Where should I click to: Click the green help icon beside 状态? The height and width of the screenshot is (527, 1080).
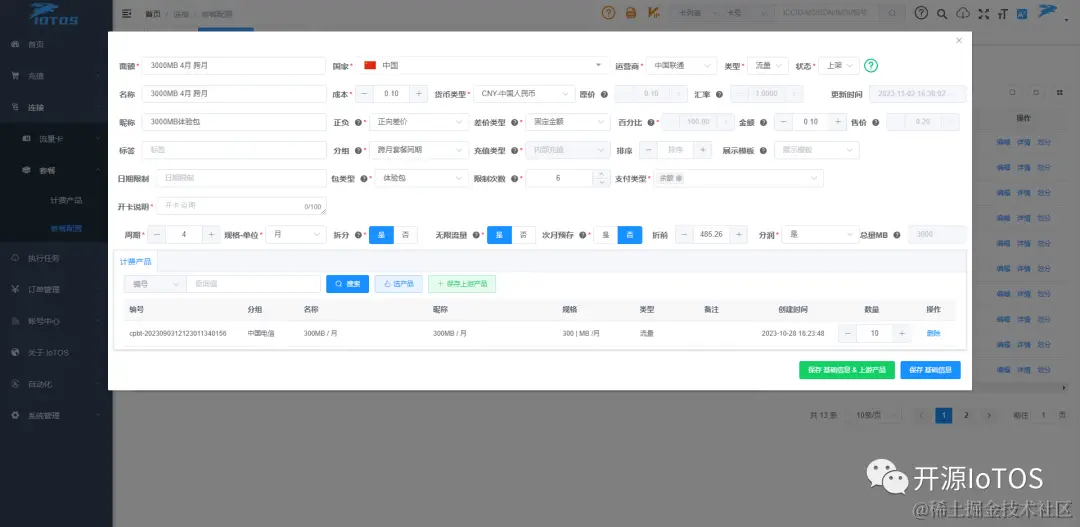[871, 65]
